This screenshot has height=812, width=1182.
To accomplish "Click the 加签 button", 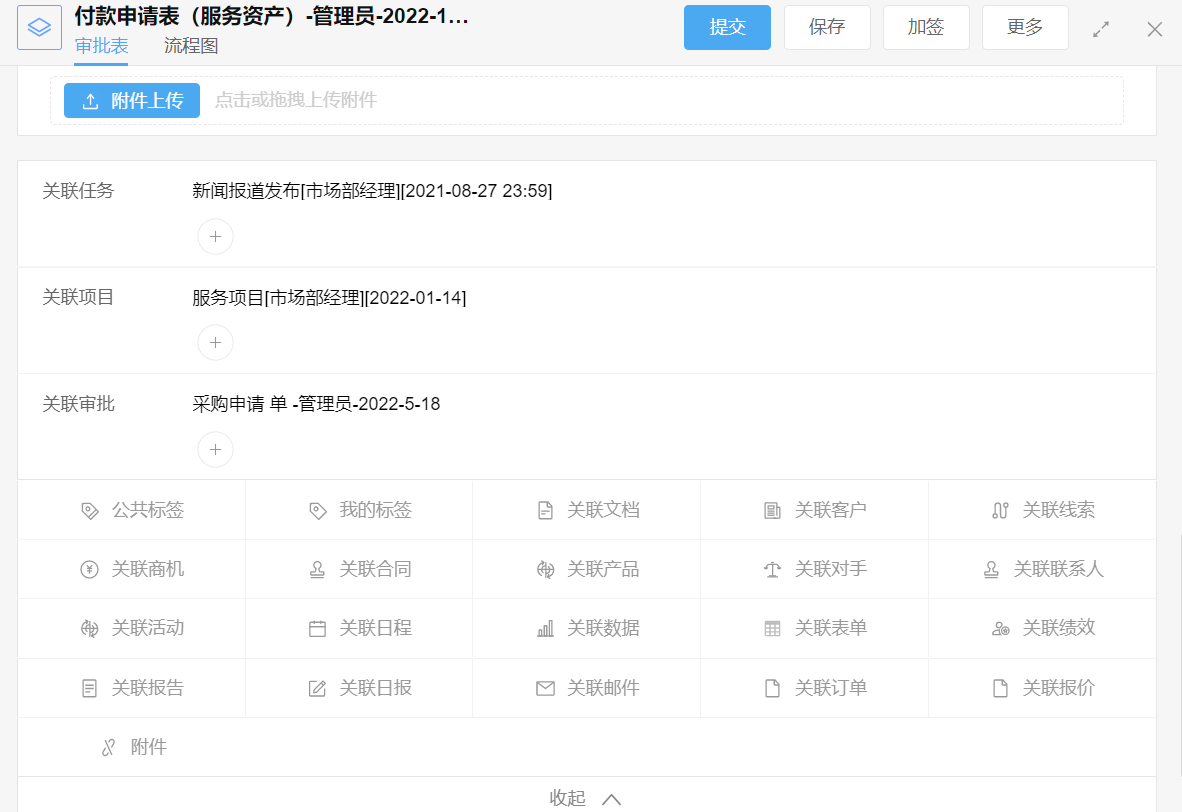I will (926, 28).
